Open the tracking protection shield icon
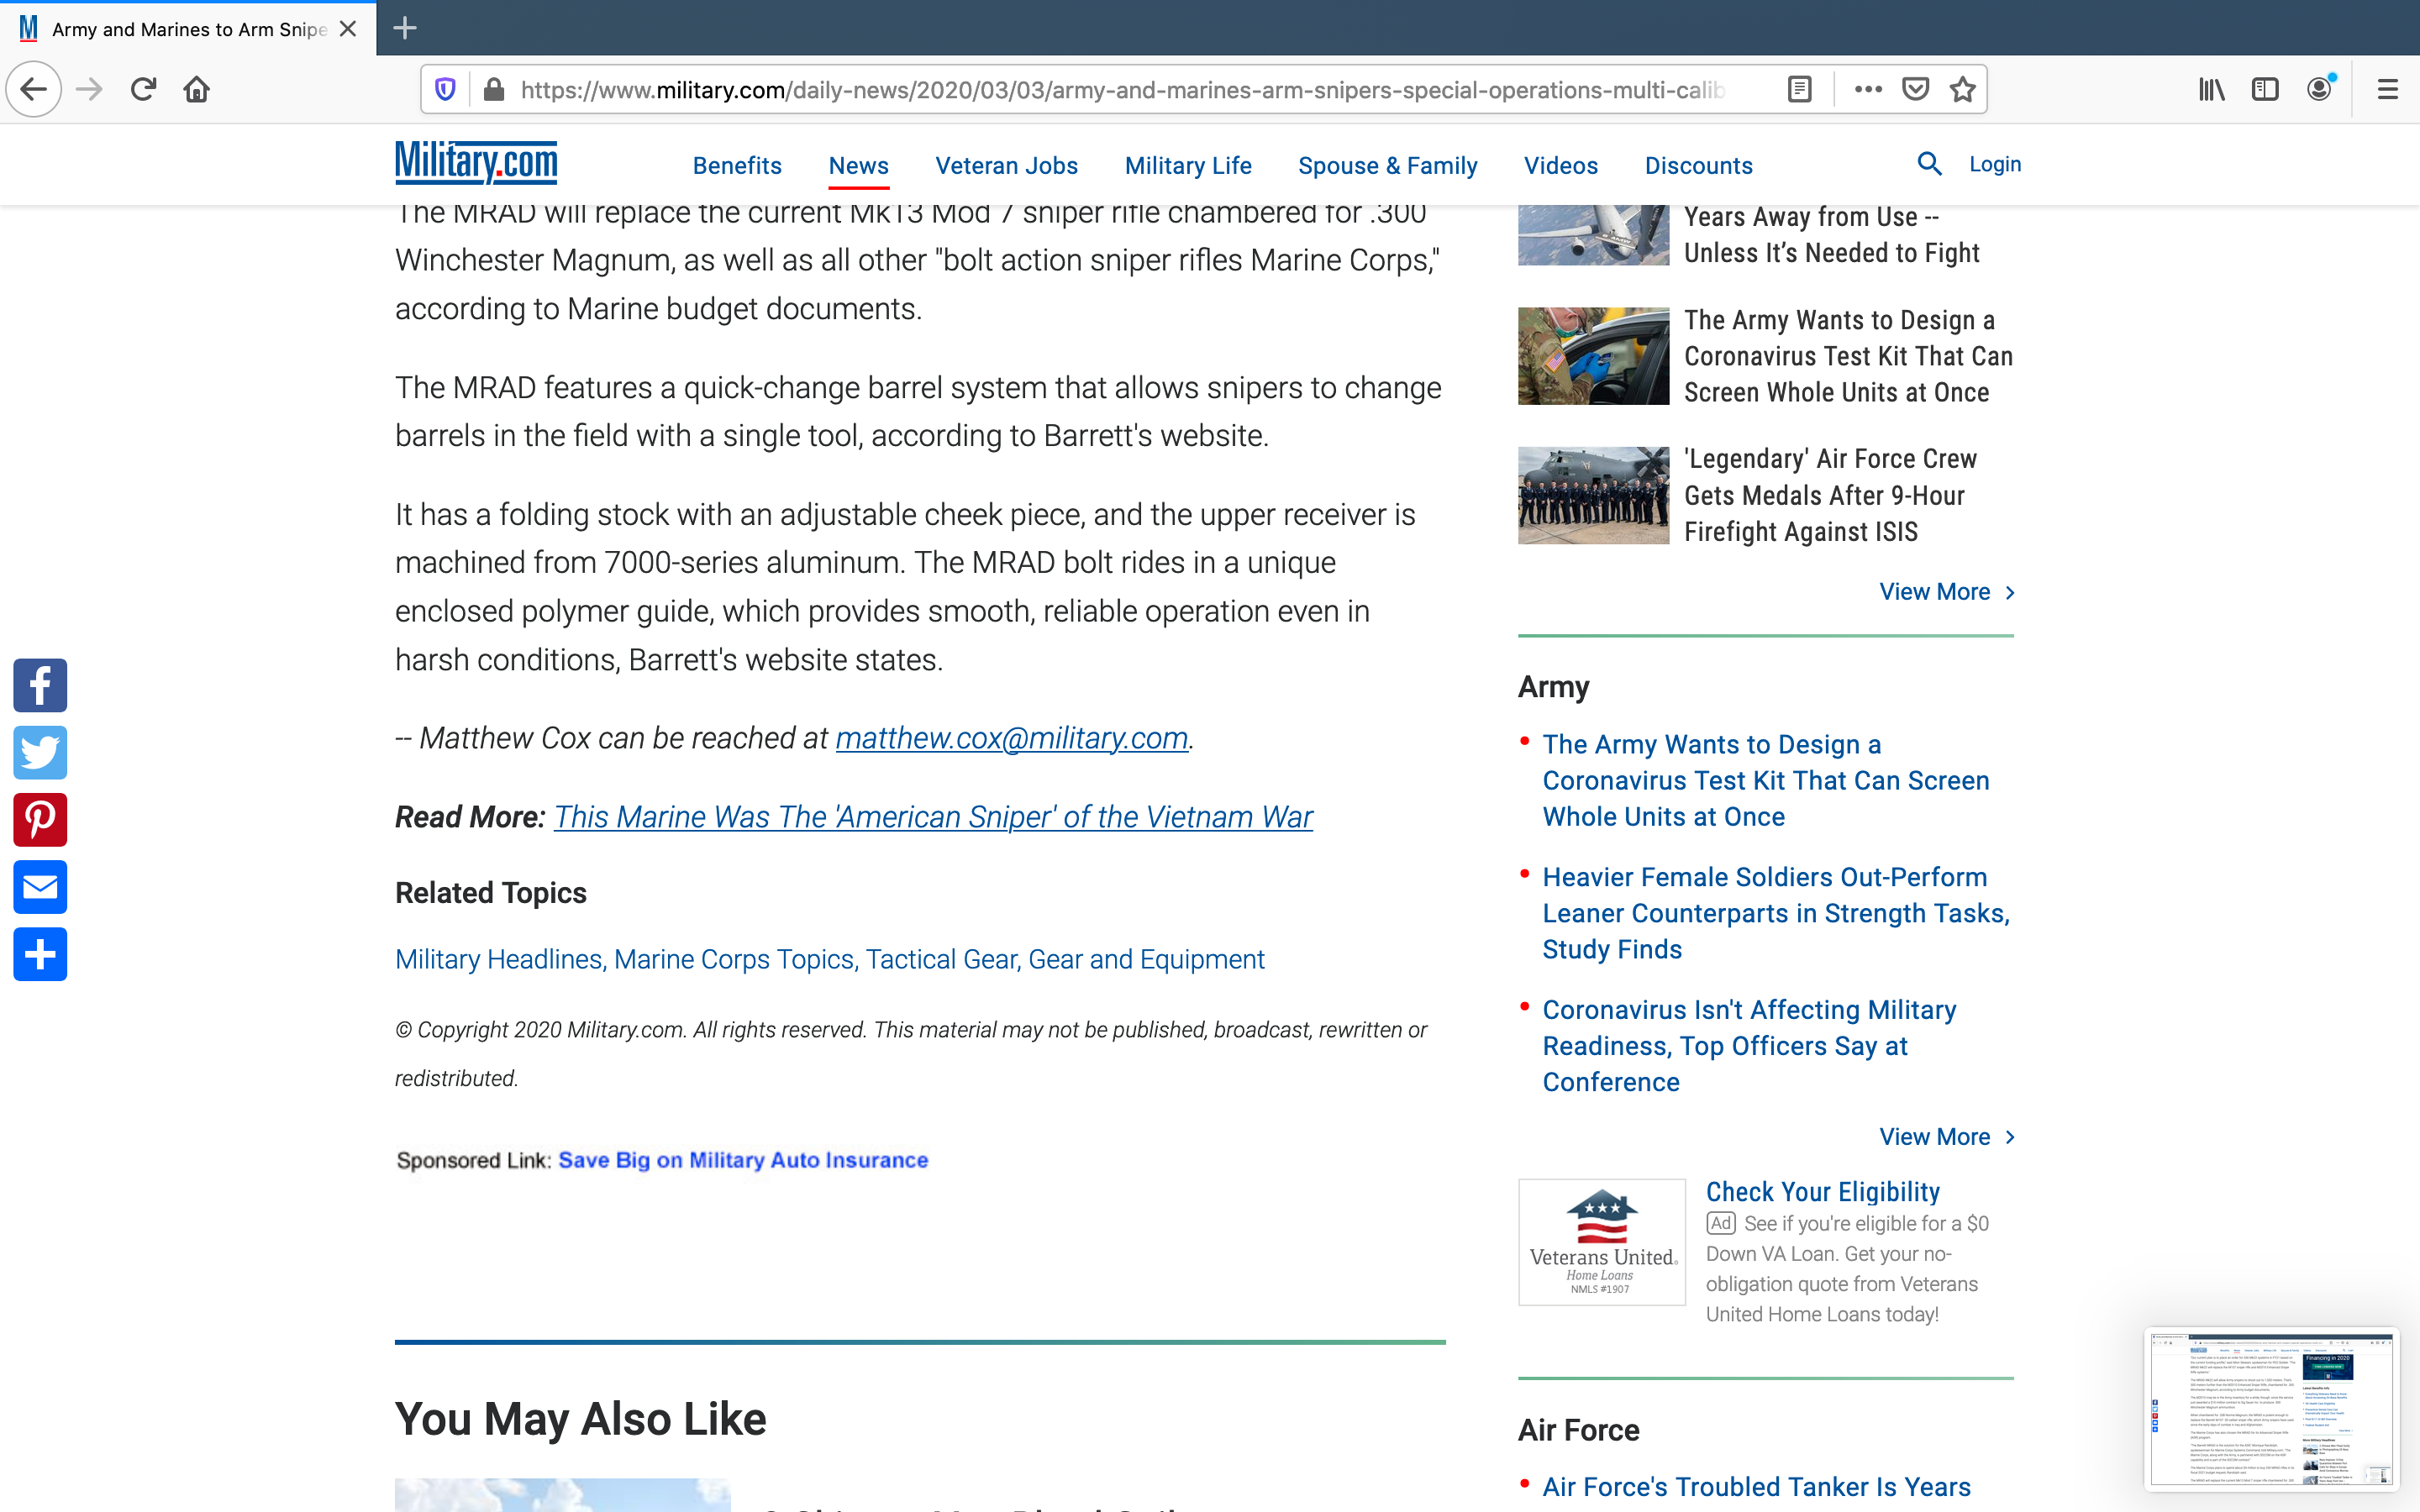Image resolution: width=2420 pixels, height=1512 pixels. coord(446,90)
